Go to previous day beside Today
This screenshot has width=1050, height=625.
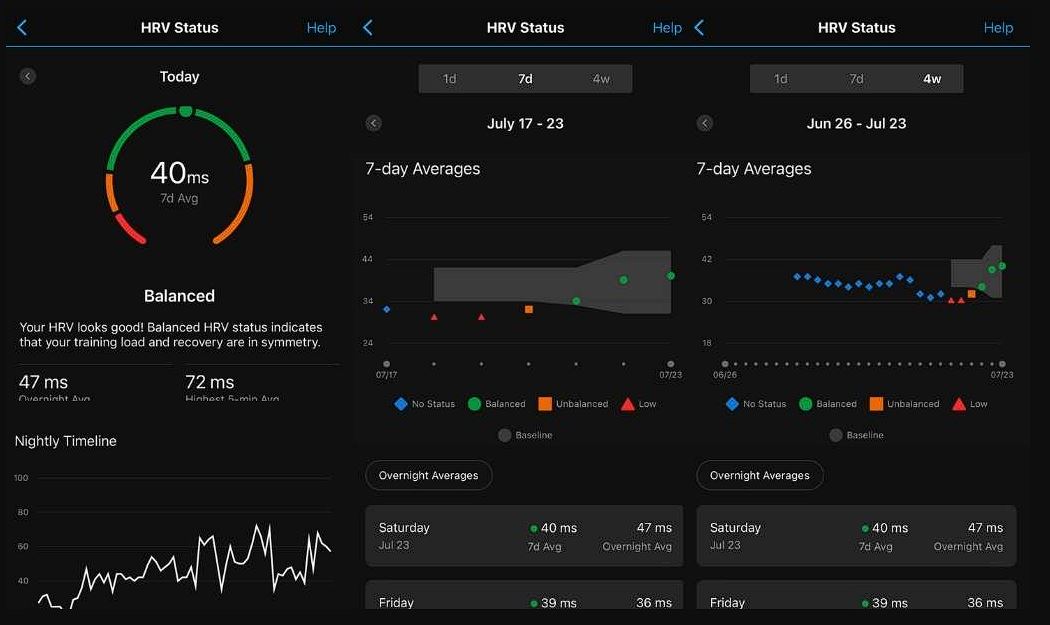pos(27,76)
